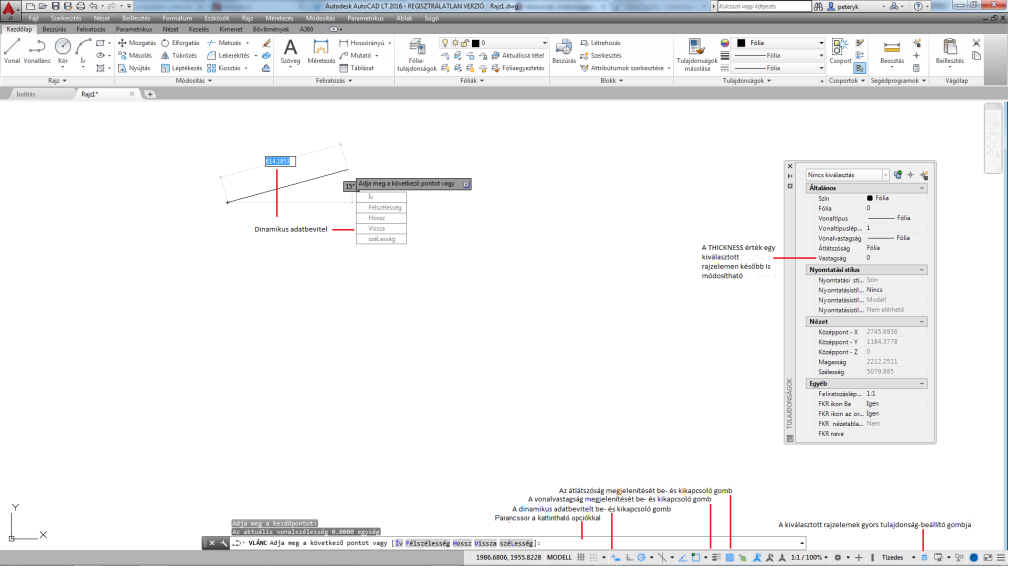Toggle the grid display in status bar

581,558
